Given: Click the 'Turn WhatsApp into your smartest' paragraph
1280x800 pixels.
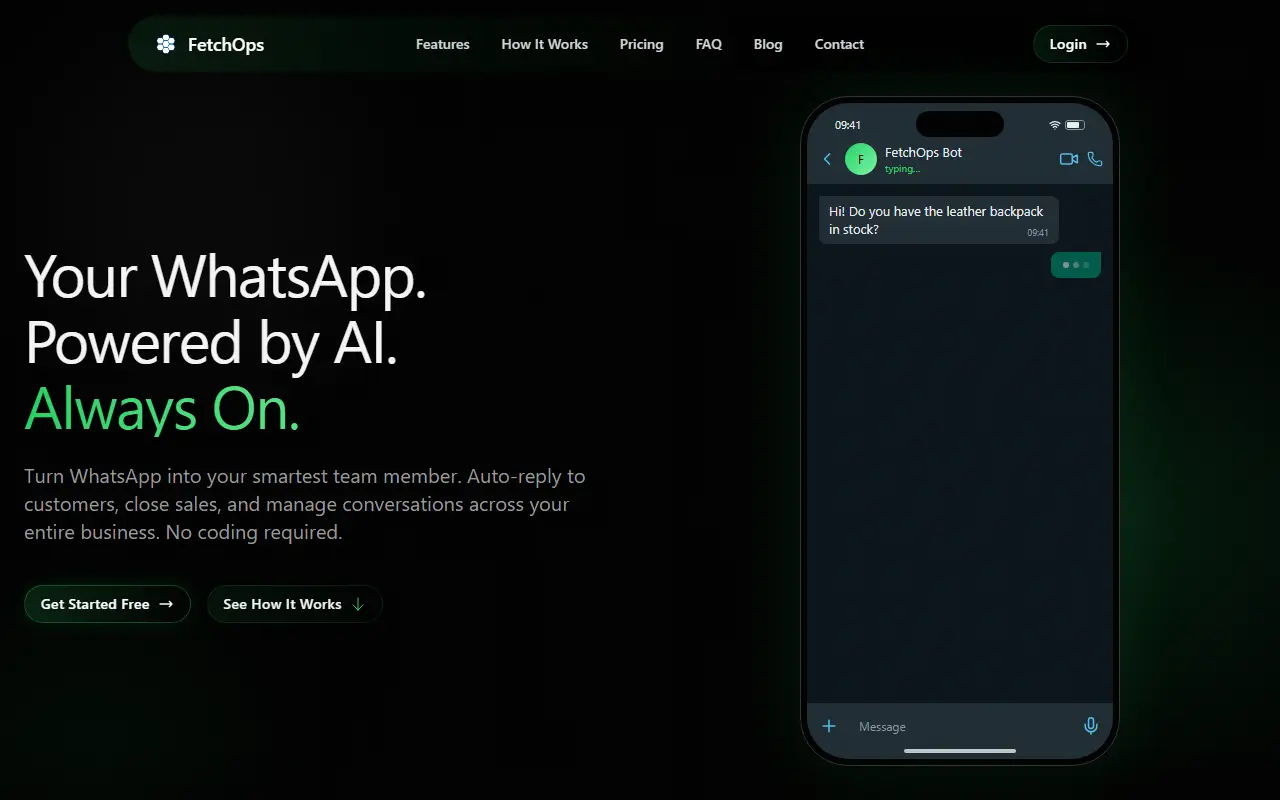Looking at the screenshot, I should click(305, 504).
